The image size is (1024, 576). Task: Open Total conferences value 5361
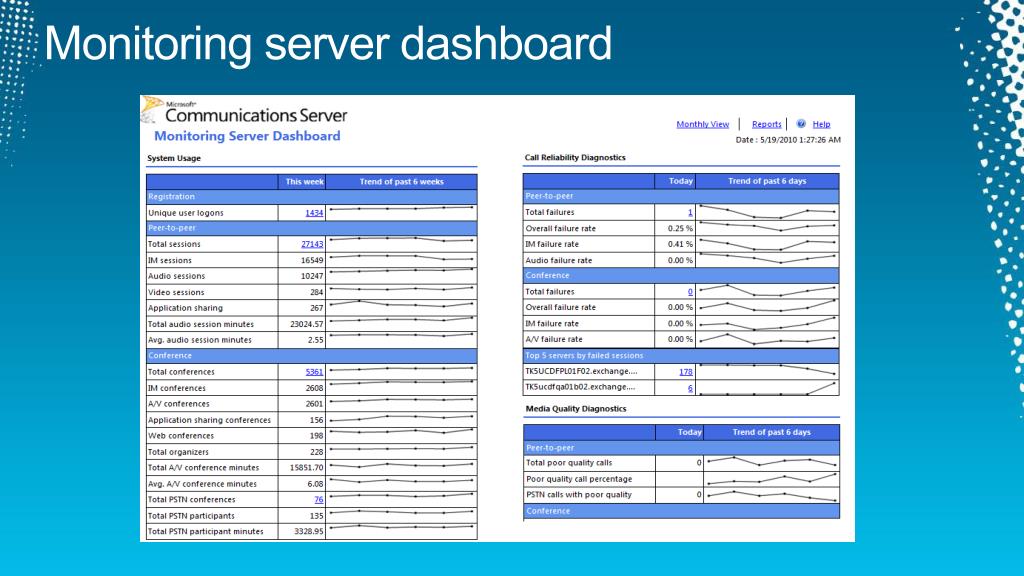314,372
